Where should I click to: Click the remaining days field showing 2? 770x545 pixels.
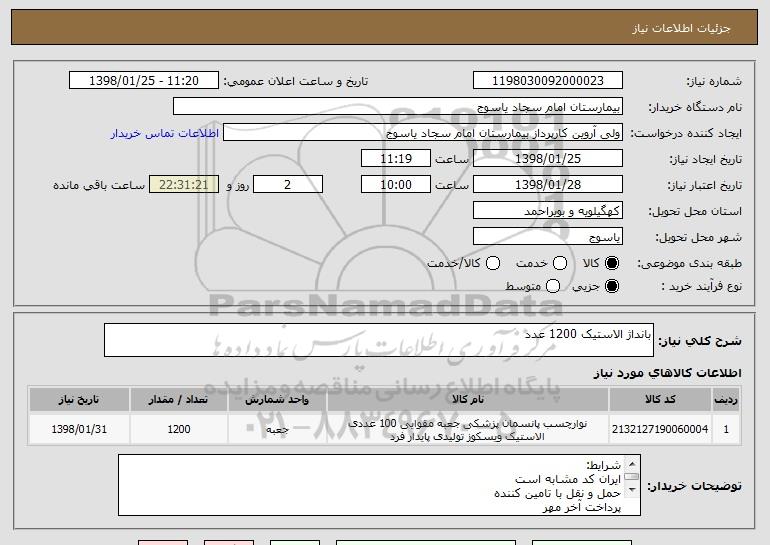pos(288,185)
